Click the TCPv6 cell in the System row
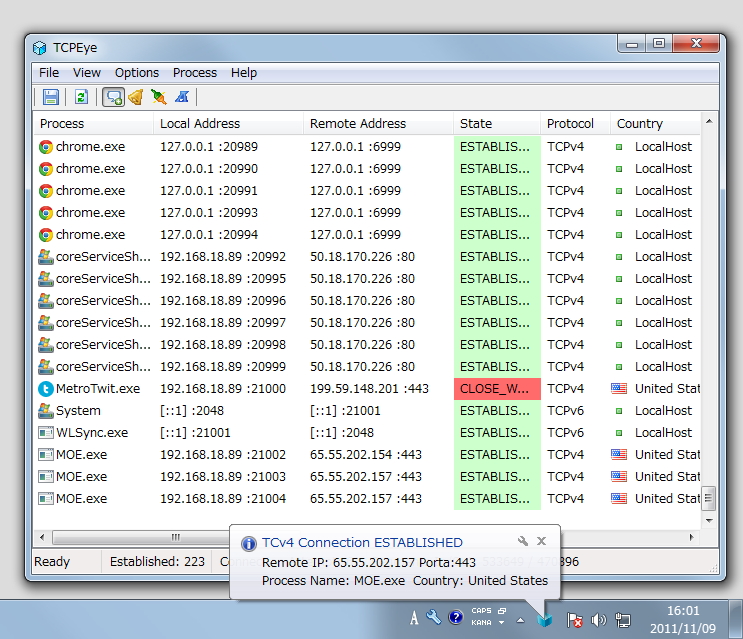743x639 pixels. 565,411
